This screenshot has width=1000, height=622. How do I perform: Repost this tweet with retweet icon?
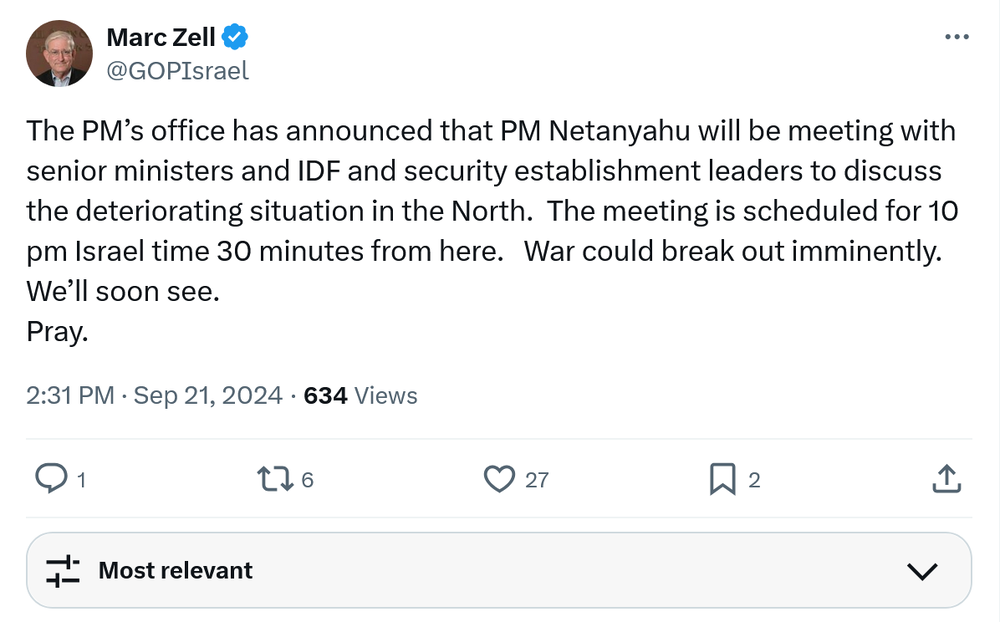click(273, 479)
